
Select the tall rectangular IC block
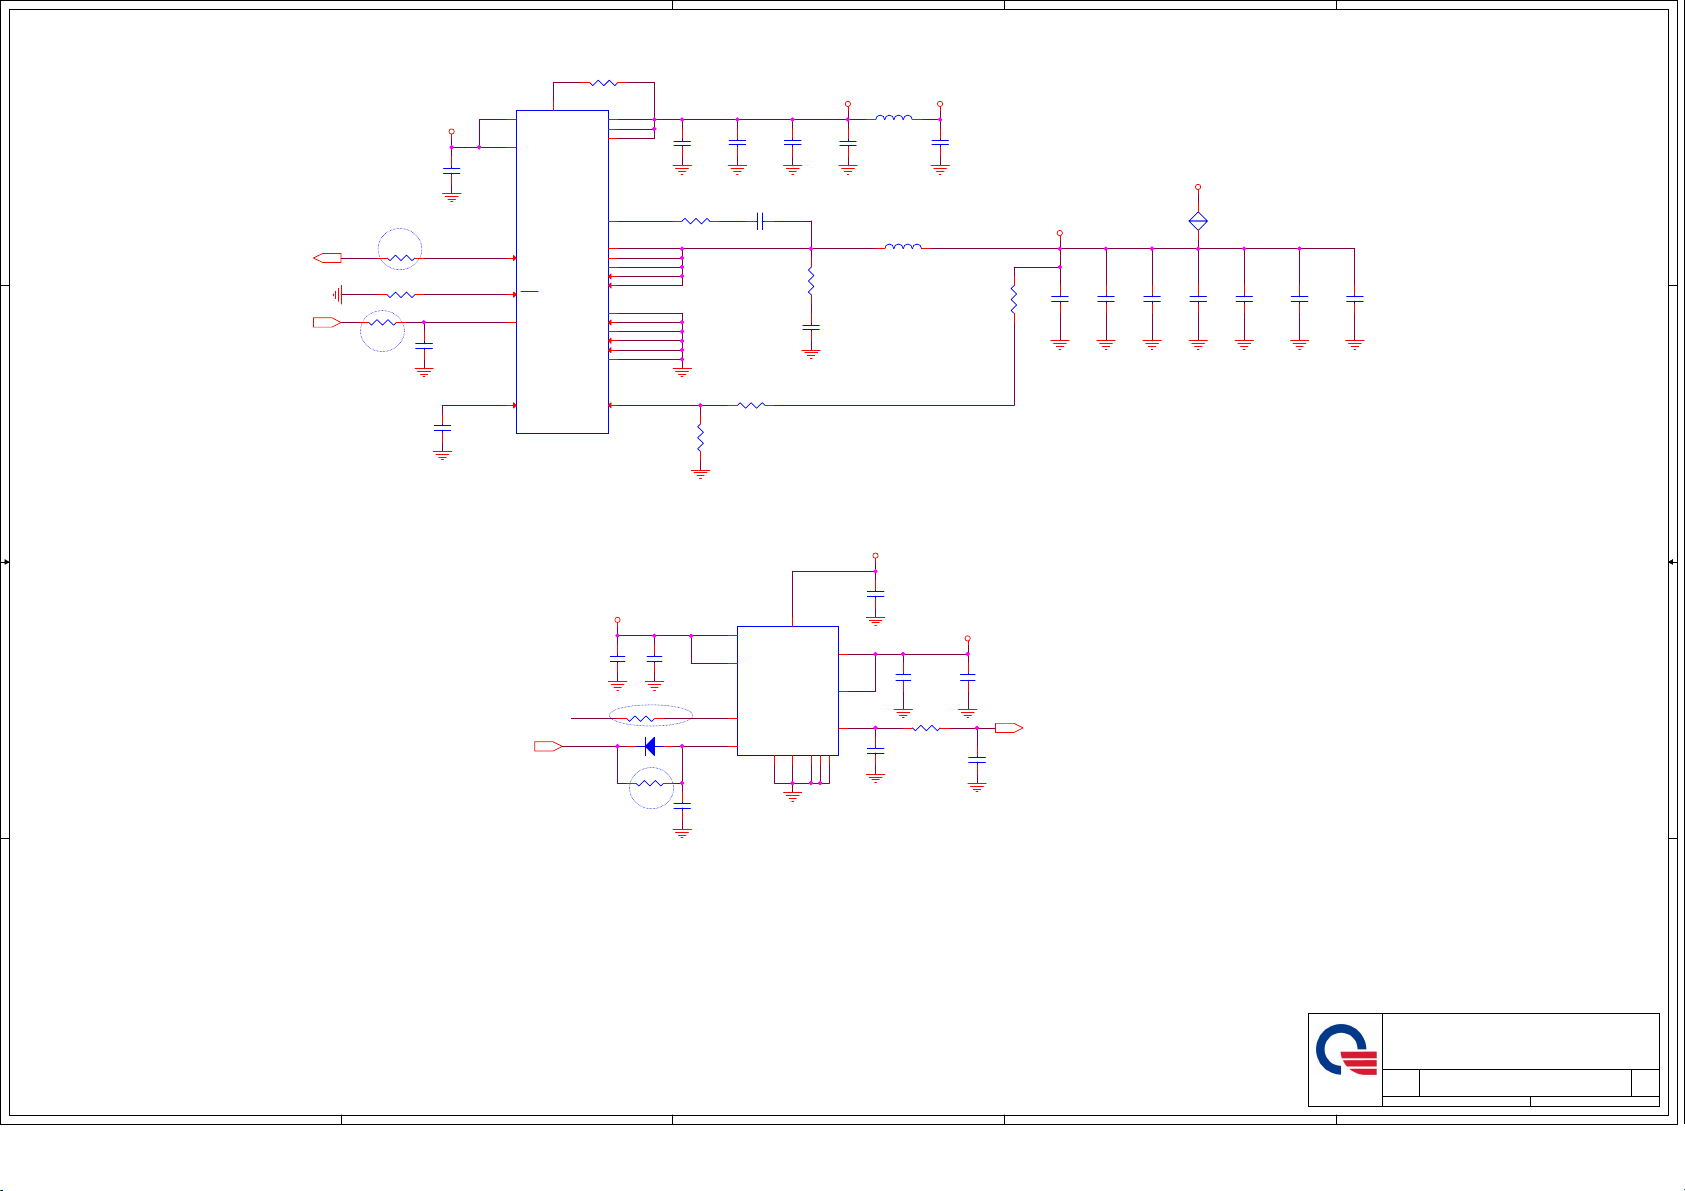pyautogui.click(x=562, y=272)
